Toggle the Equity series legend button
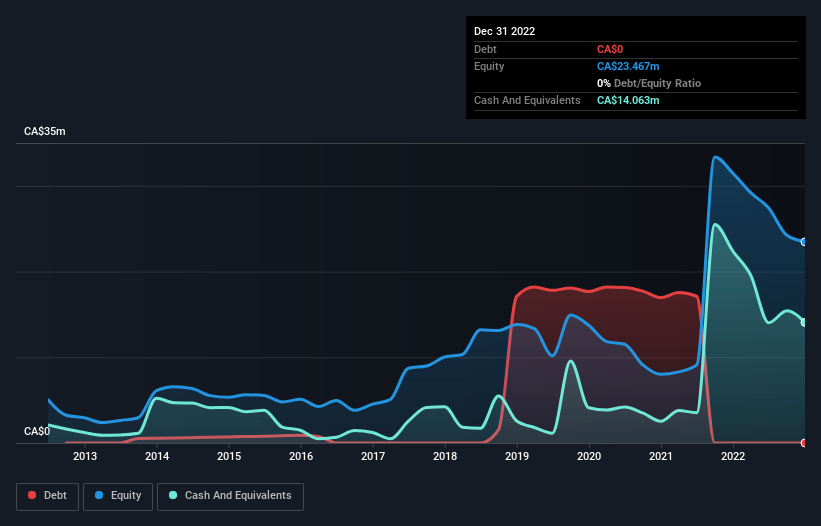The width and height of the screenshot is (821, 526). [x=118, y=496]
